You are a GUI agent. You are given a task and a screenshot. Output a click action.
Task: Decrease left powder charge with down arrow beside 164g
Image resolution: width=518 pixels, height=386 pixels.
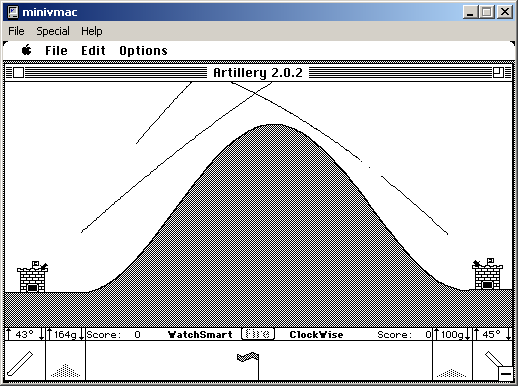(x=82, y=334)
